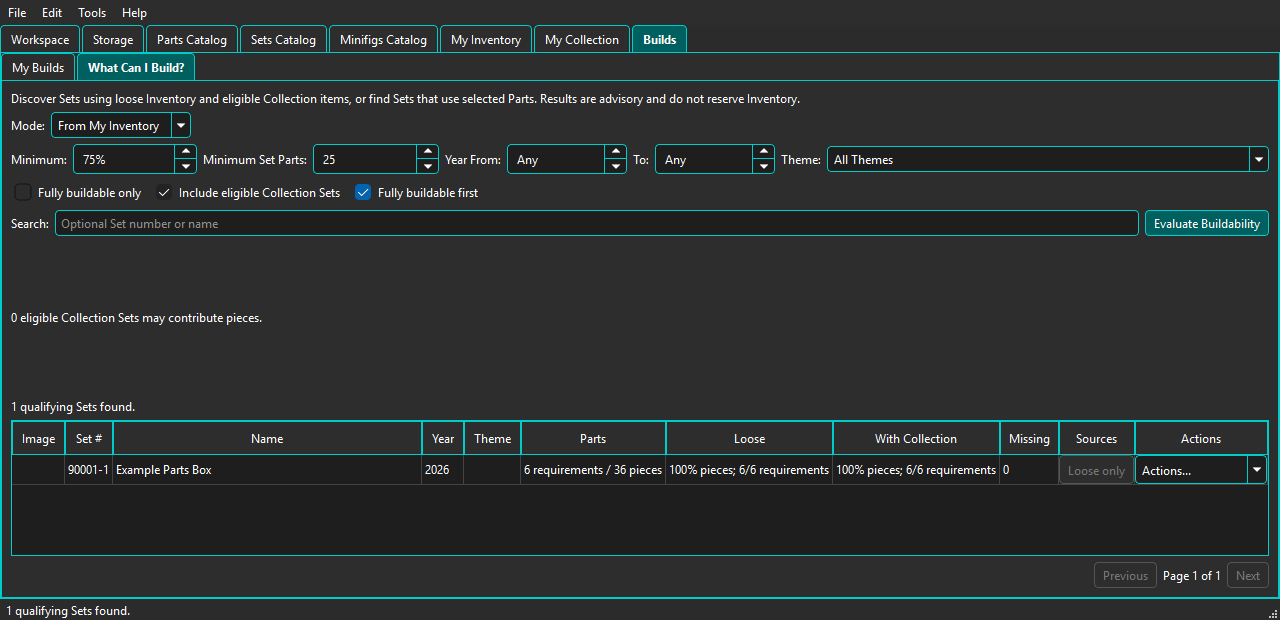Select the 2026 year cell
Viewport: 1280px width, 620px height.
pos(443,470)
